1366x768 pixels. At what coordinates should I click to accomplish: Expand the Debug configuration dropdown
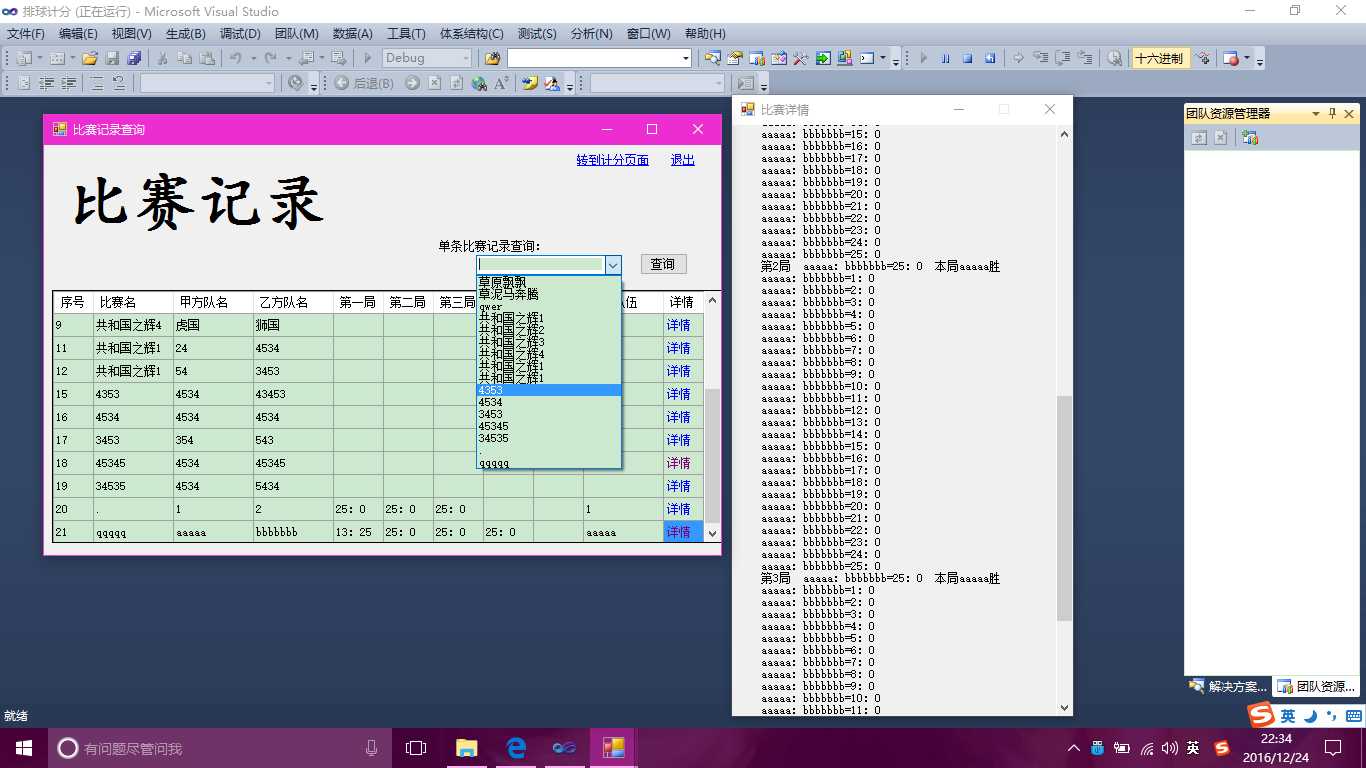(465, 58)
